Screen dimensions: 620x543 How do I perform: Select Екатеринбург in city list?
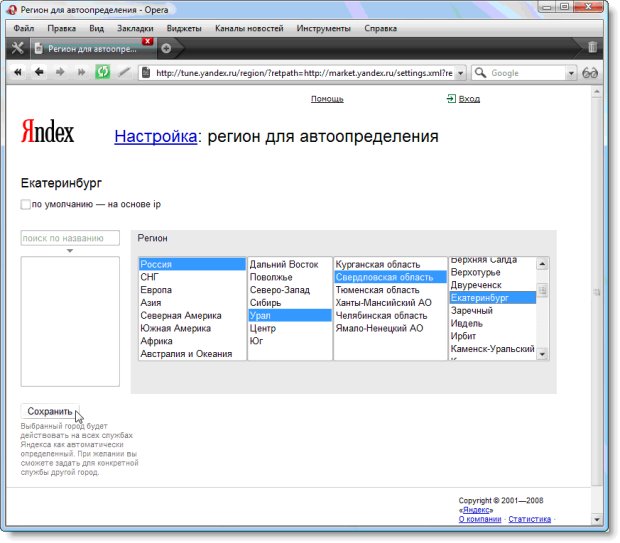coord(493,298)
